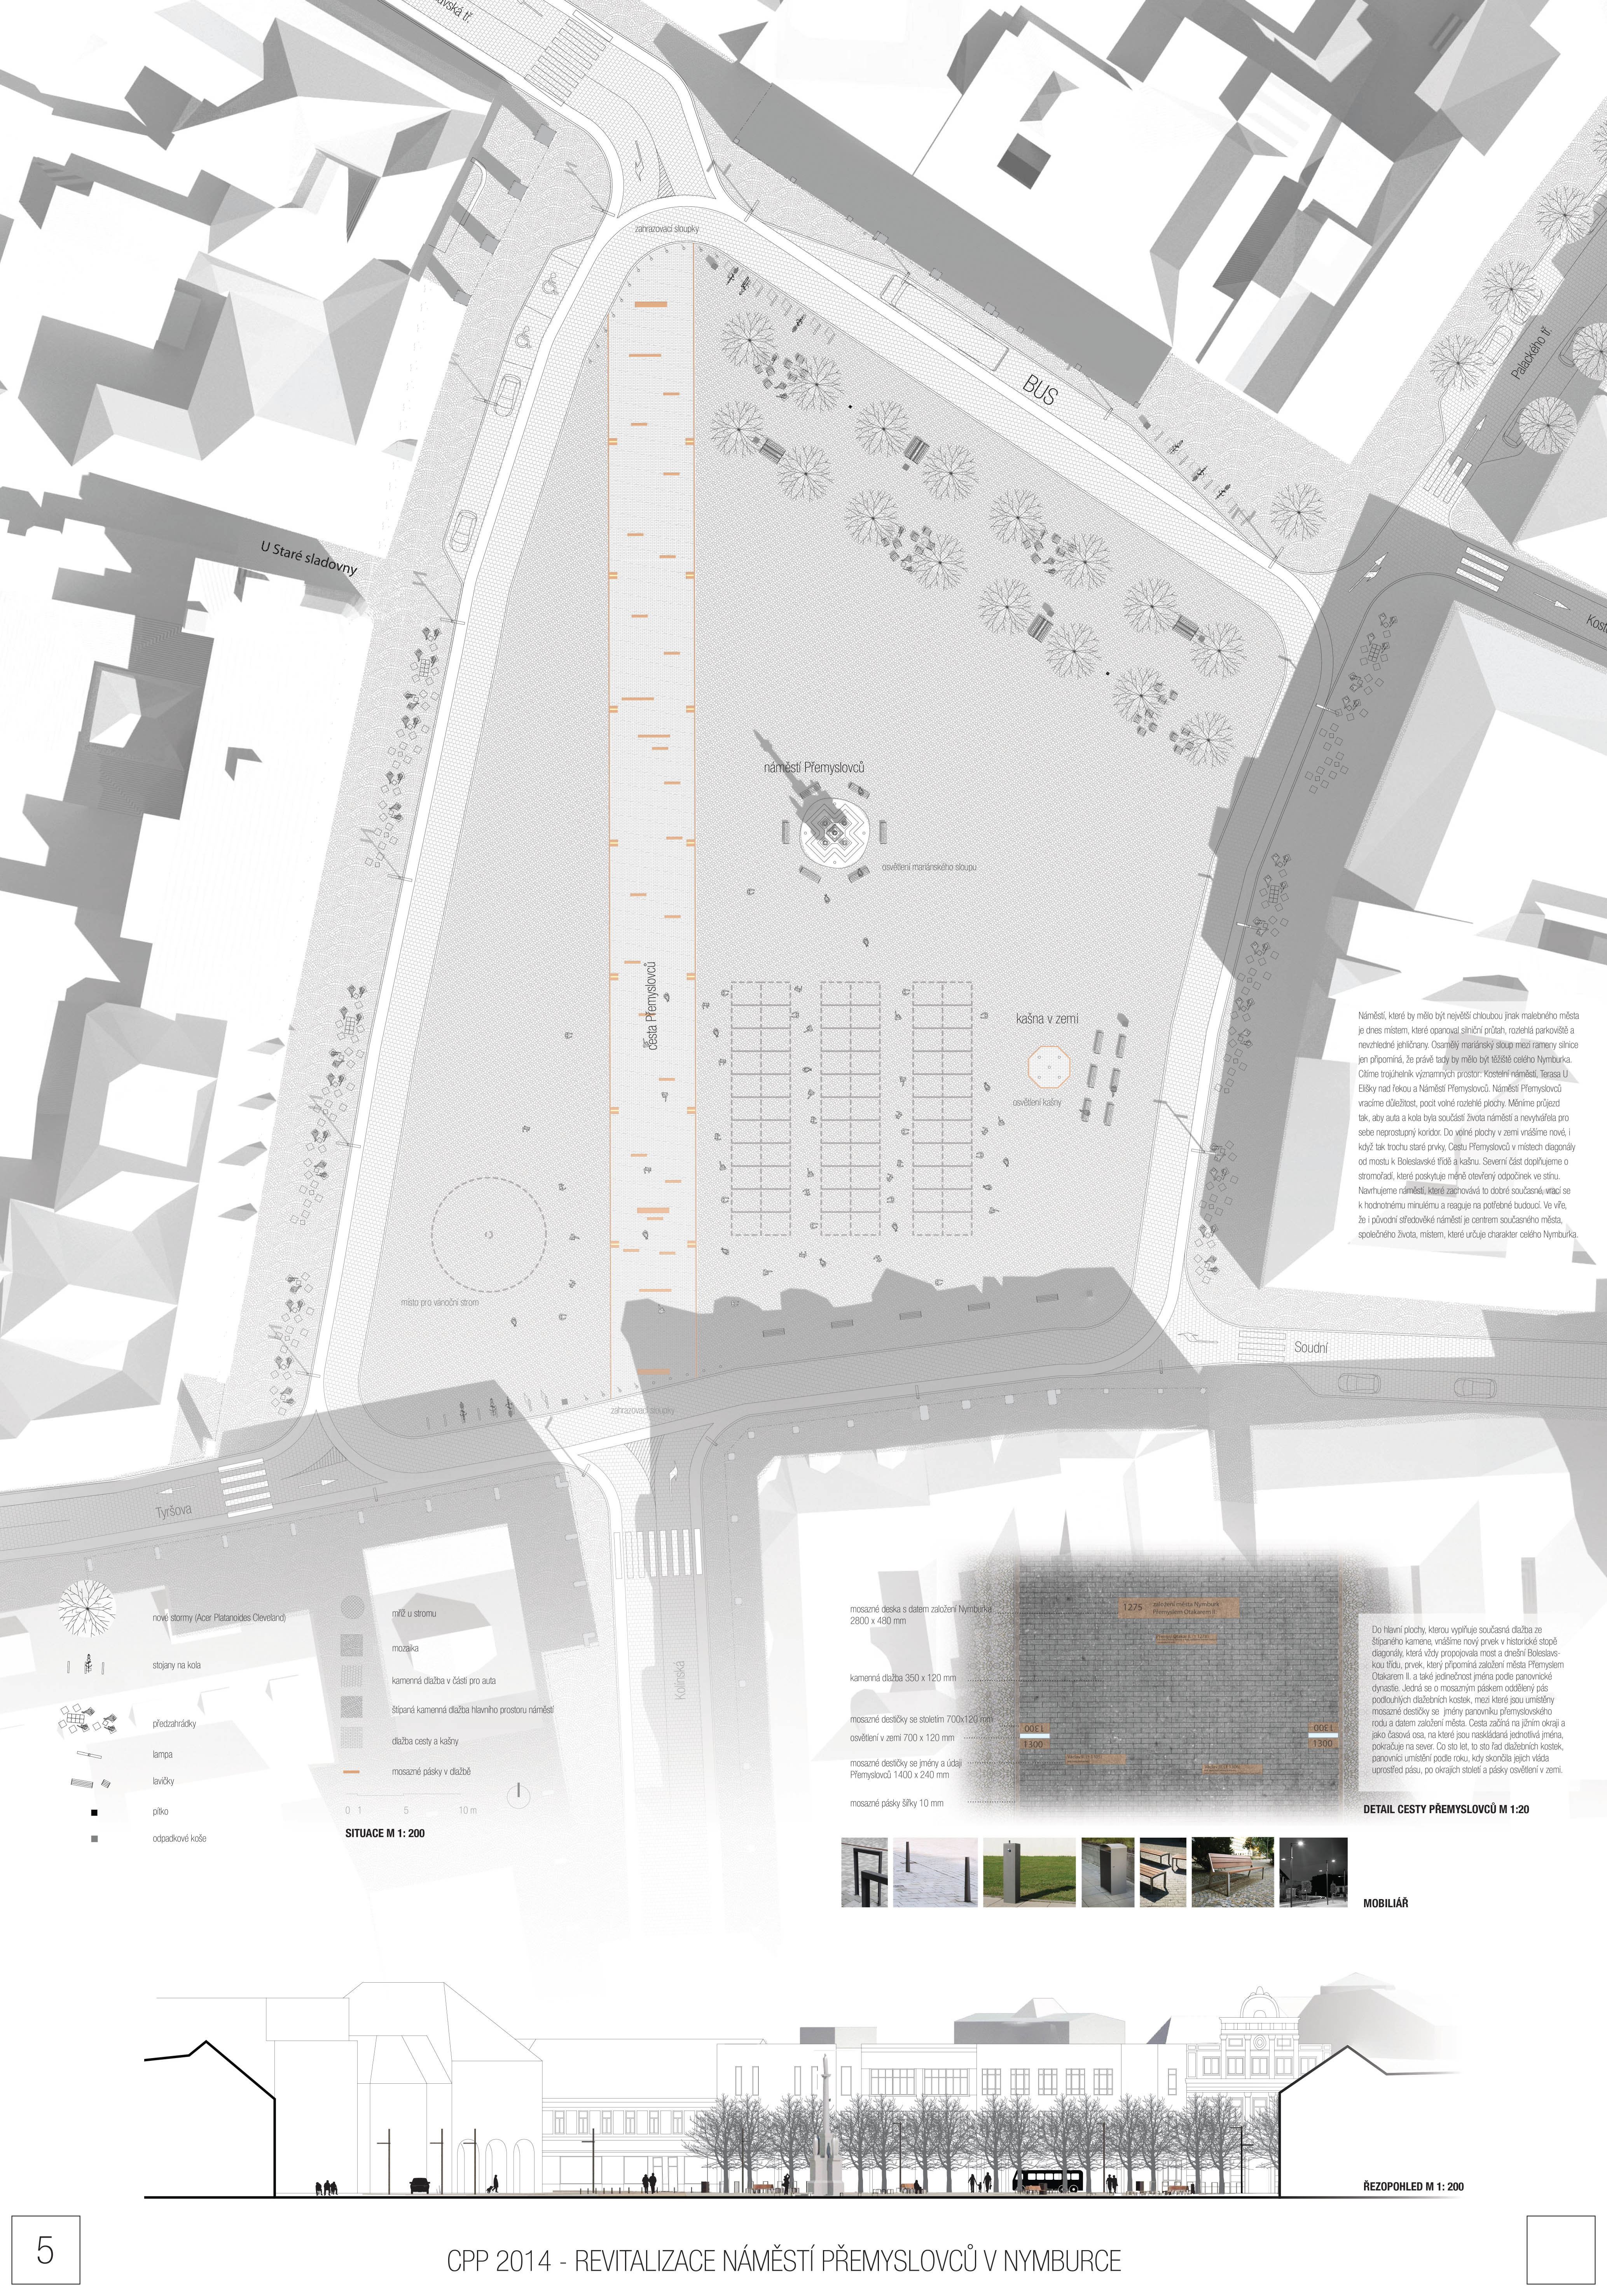Open the backless wooden benches photo

coord(1163,1872)
